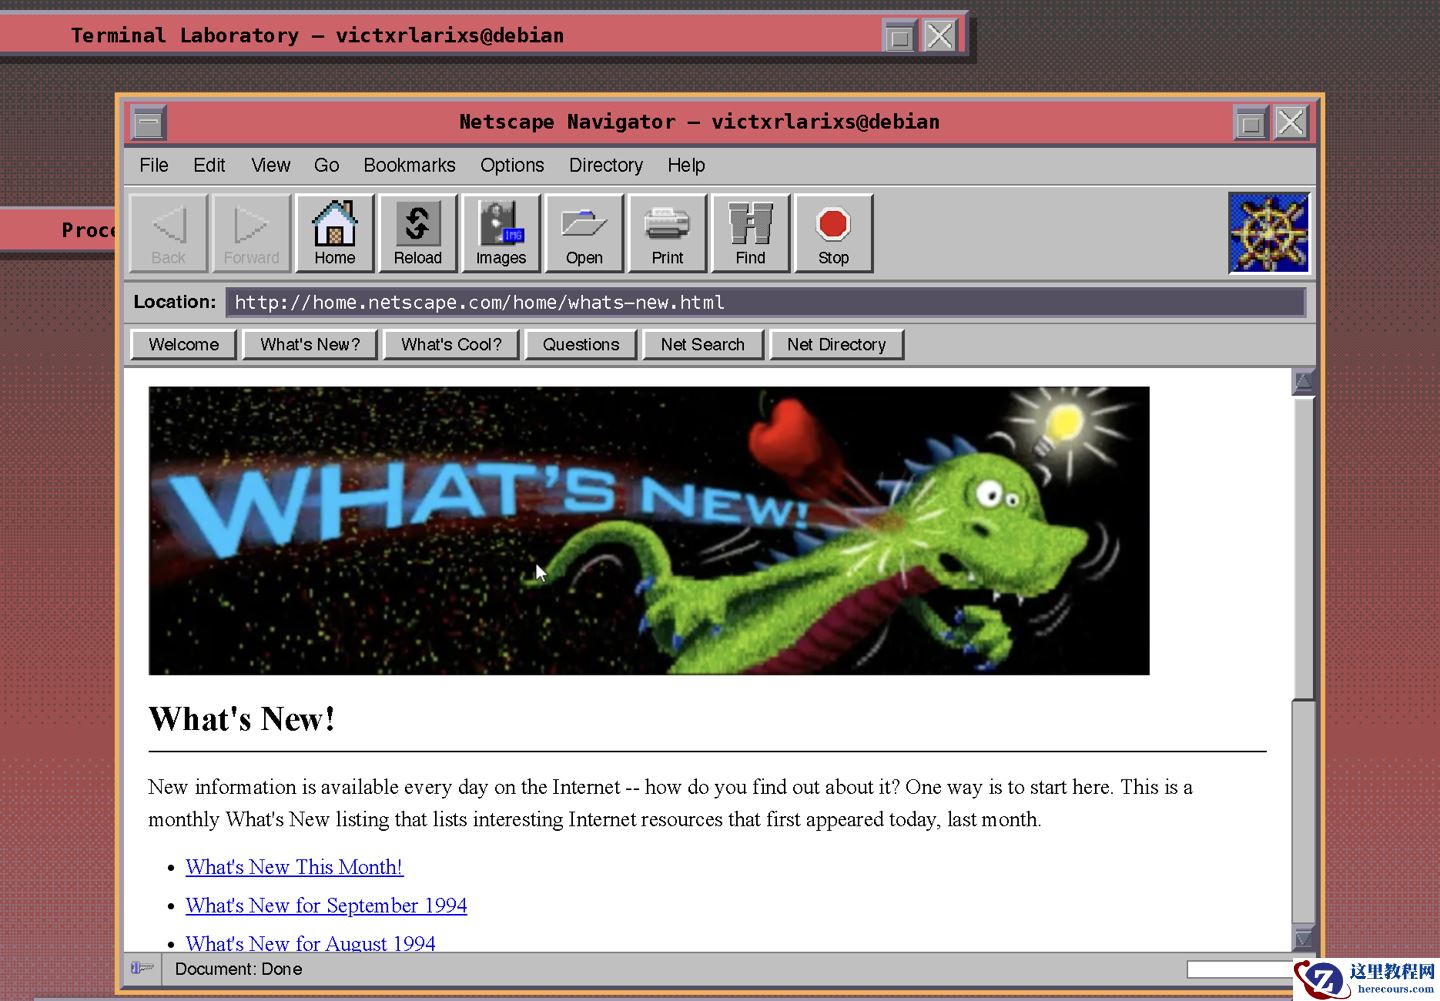The height and width of the screenshot is (1001, 1440).
Task: Load Images toolbar button
Action: (500, 233)
